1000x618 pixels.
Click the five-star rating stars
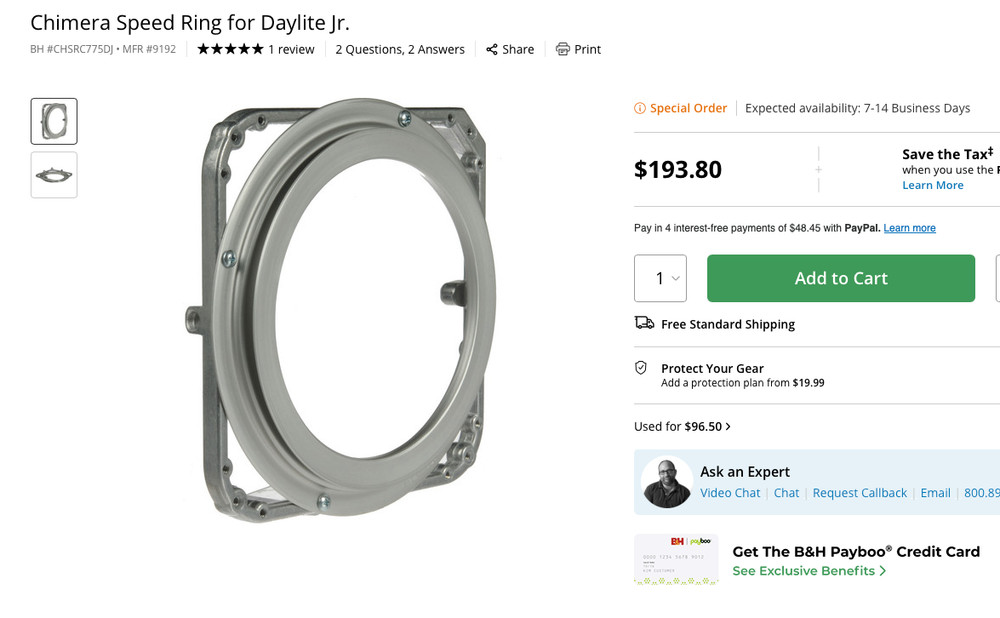(228, 48)
